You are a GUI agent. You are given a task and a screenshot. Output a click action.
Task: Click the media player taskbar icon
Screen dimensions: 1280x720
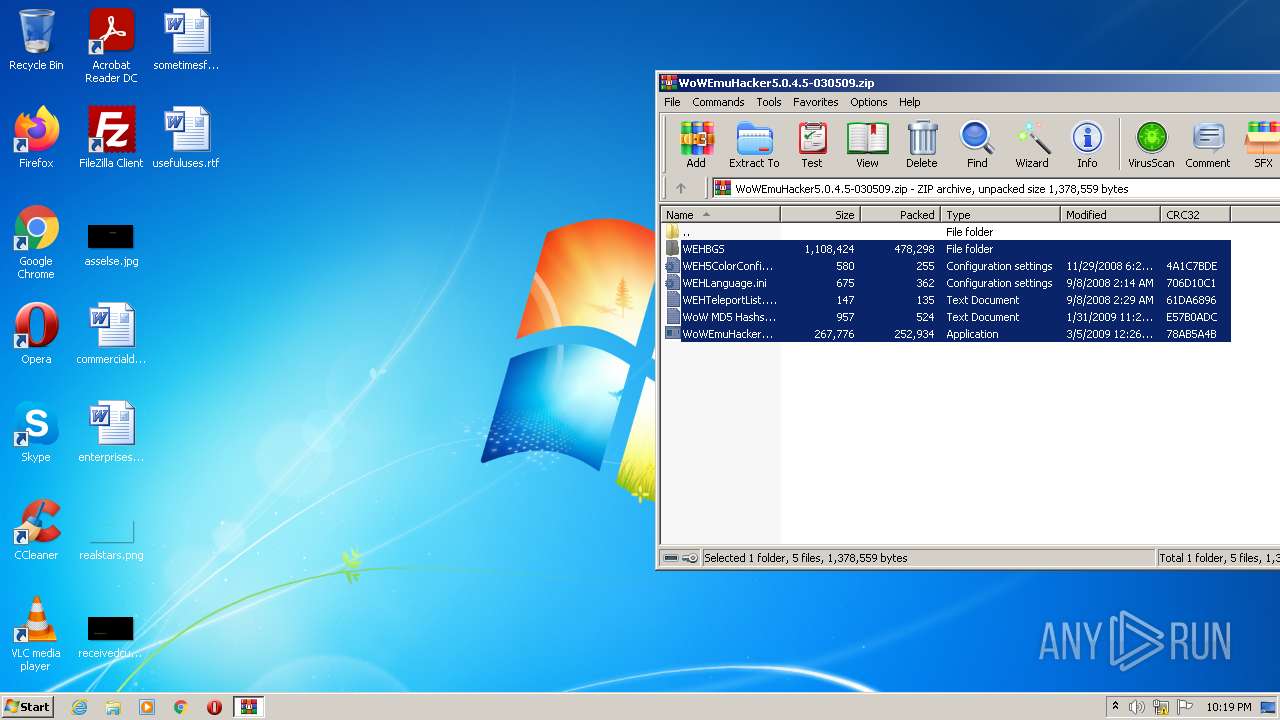pos(147,707)
